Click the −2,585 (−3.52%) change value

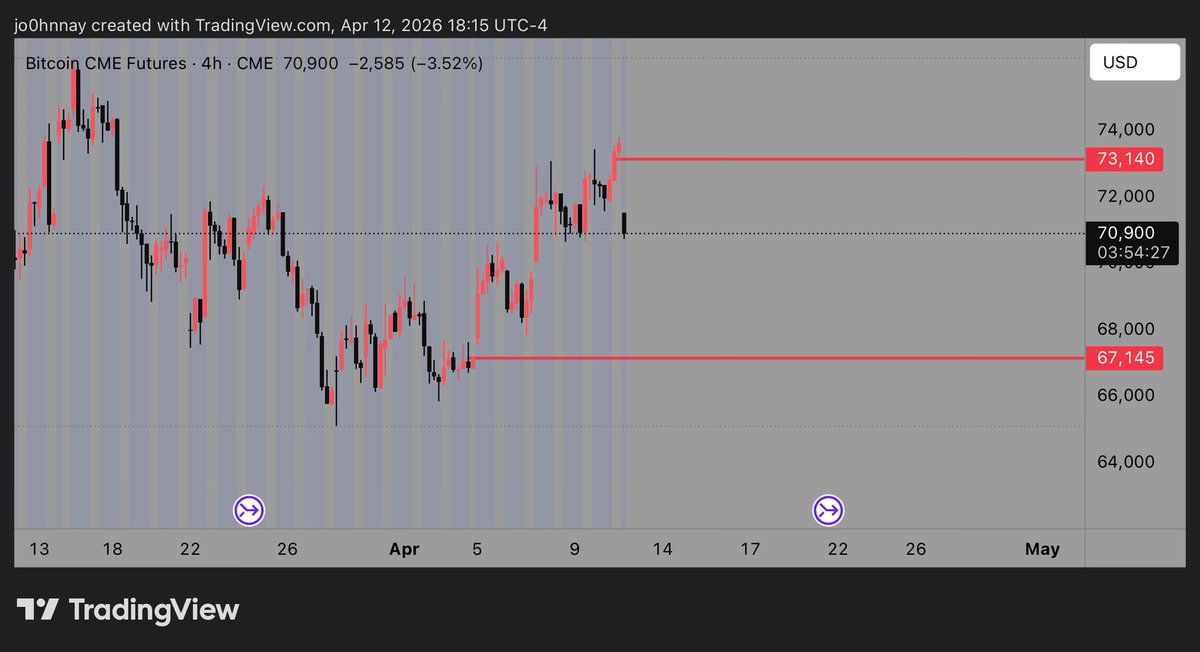pyautogui.click(x=415, y=64)
